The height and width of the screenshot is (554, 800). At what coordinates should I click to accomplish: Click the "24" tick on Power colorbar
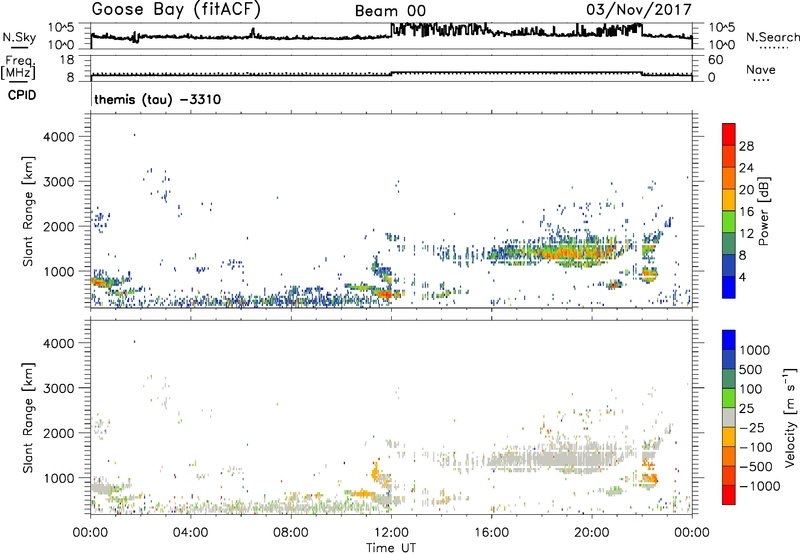(x=746, y=168)
